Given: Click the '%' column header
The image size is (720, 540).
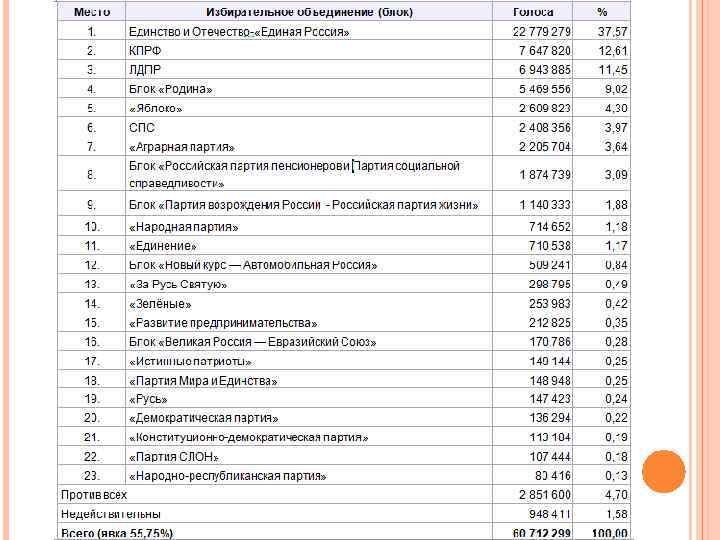Looking at the screenshot, I should tap(602, 12).
